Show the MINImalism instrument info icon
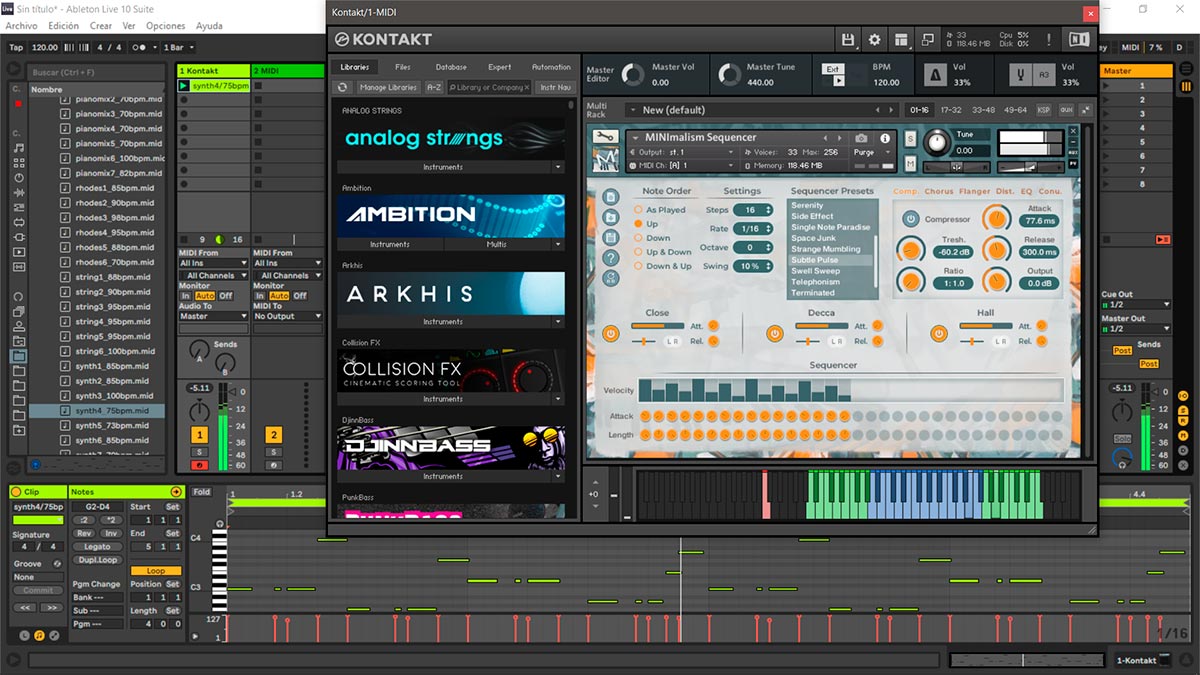 tap(885, 138)
